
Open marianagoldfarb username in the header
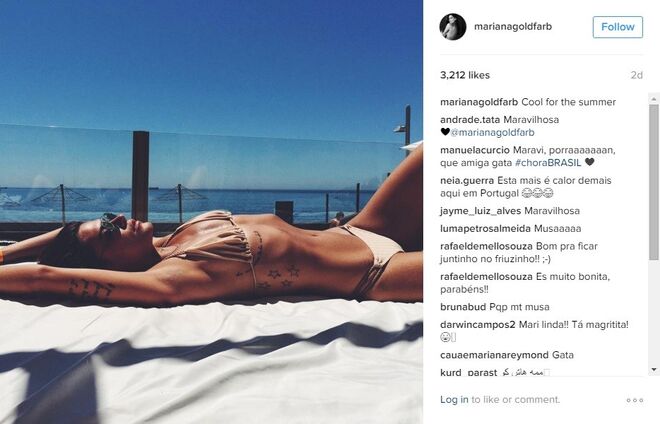point(513,27)
